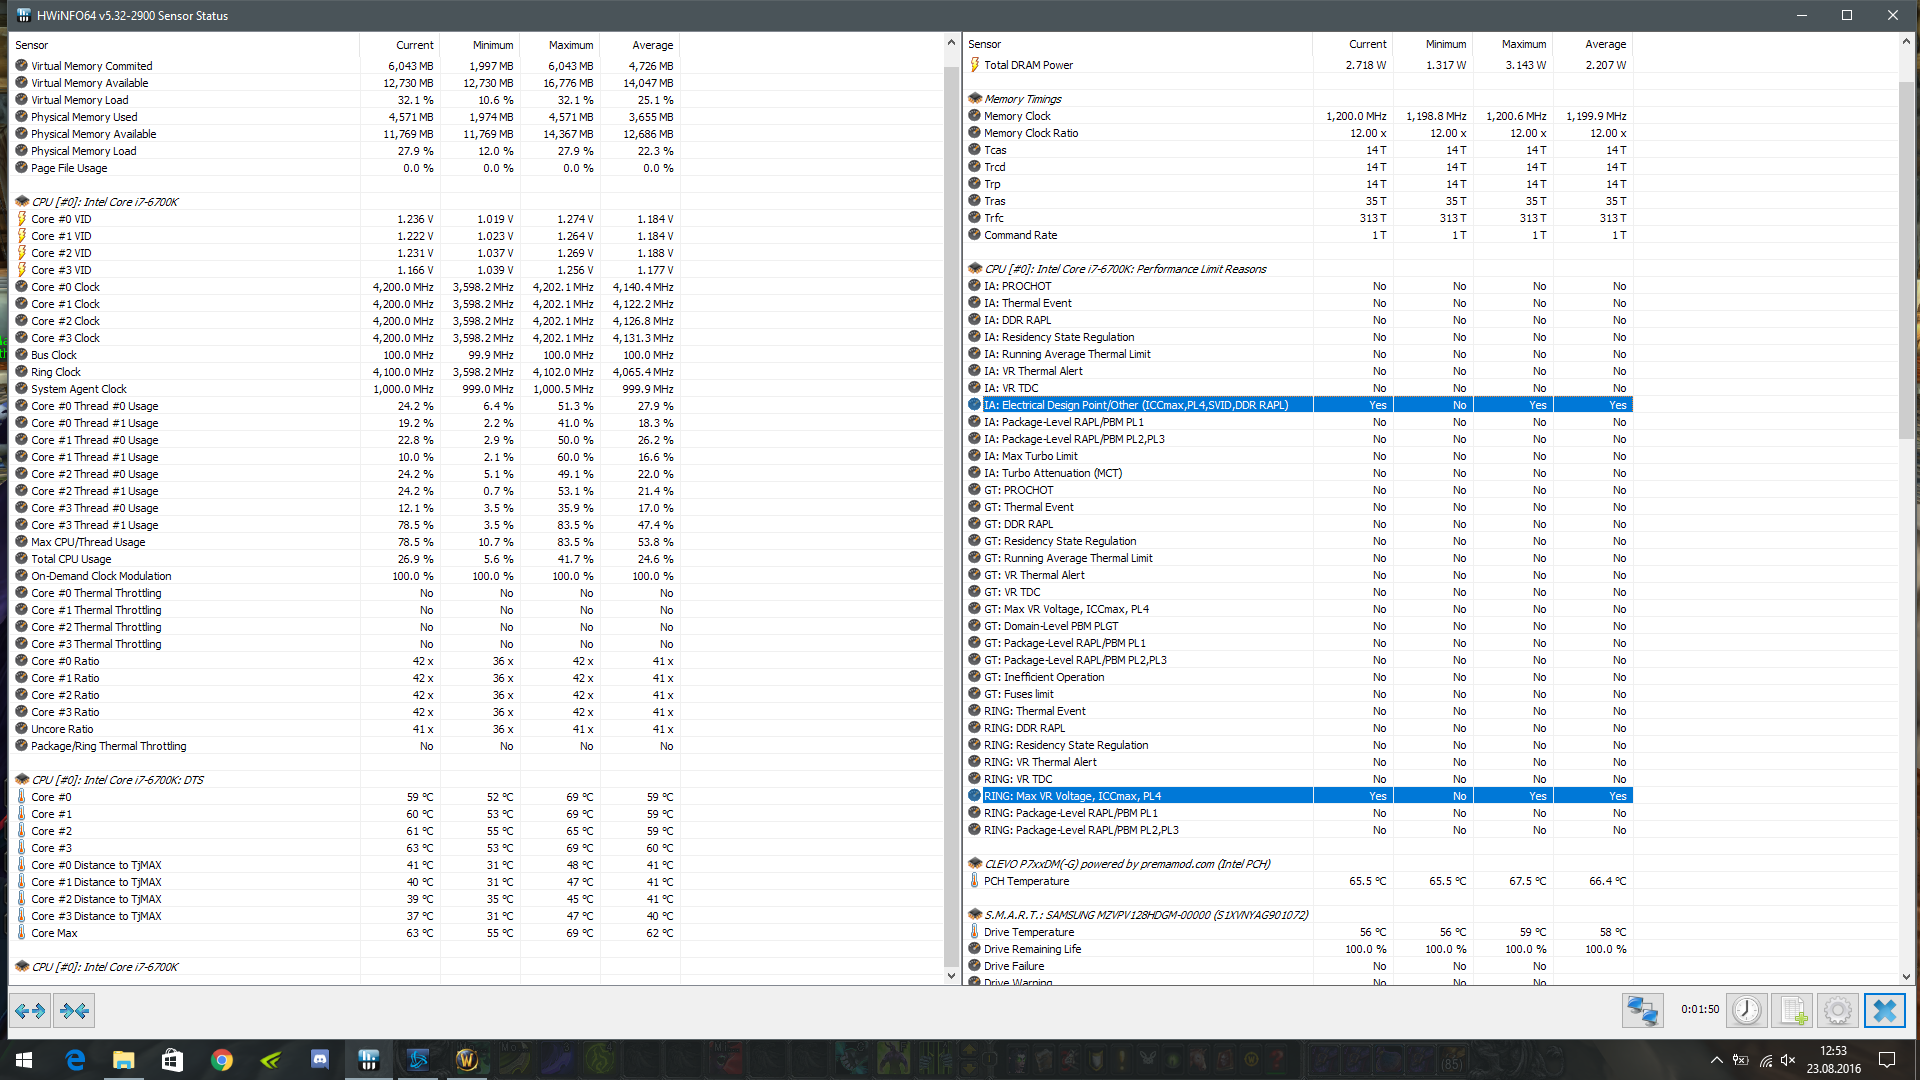This screenshot has height=1080, width=1920.
Task: Select GT: Inefficient Operation row
Action: pyautogui.click(x=1300, y=677)
